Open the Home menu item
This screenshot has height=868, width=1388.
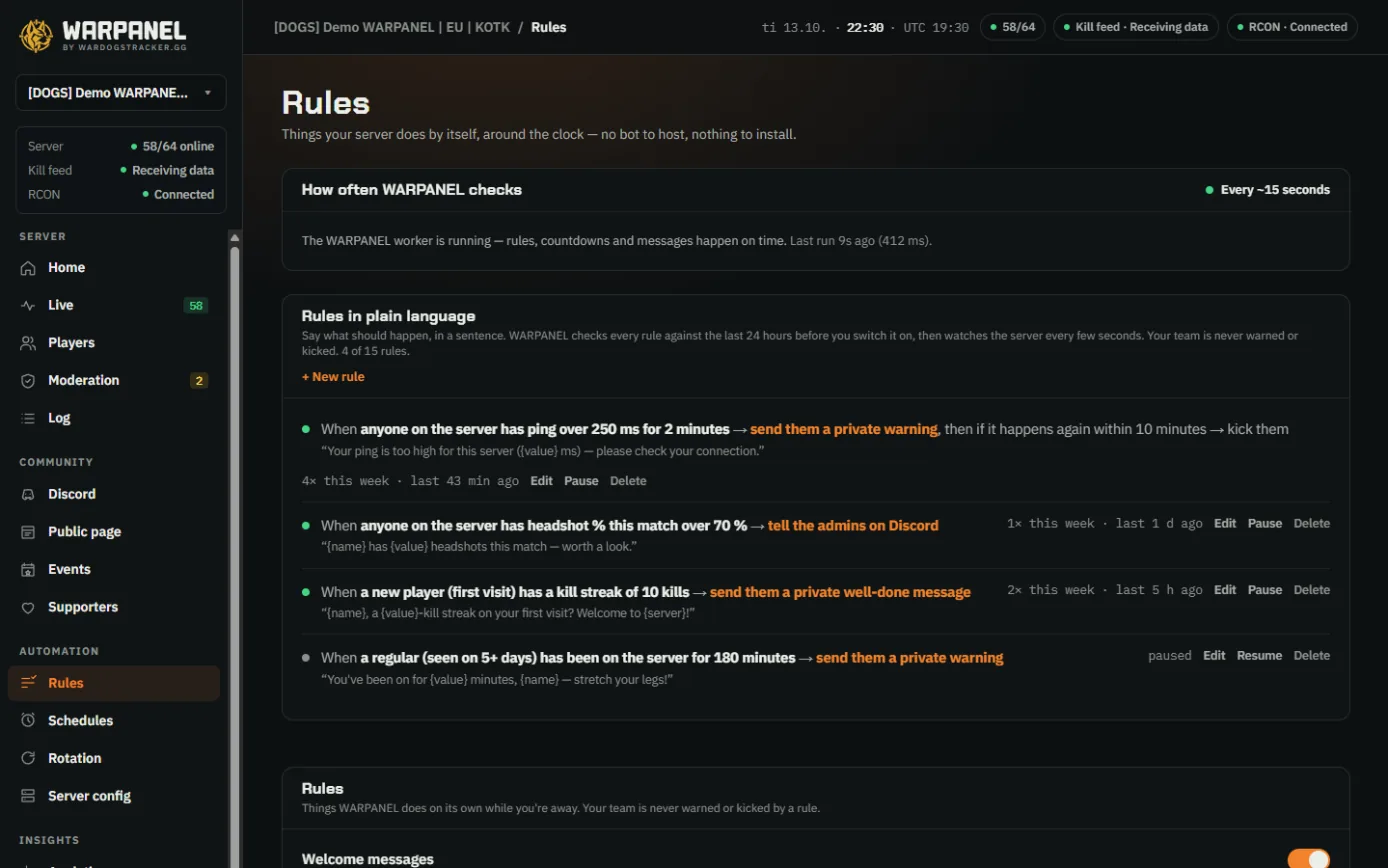114,268
